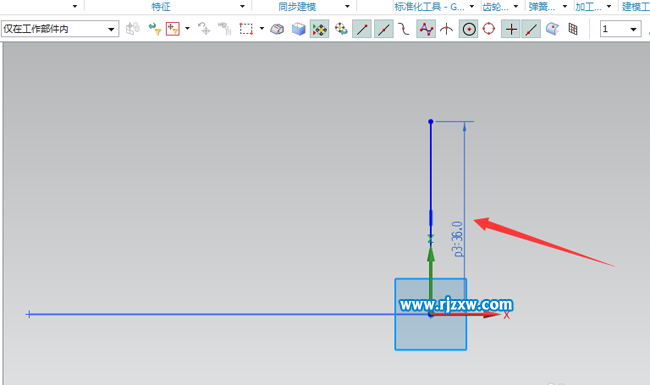Click the blue sketch plane square
Image resolution: width=650 pixels, height=385 pixels.
(431, 314)
